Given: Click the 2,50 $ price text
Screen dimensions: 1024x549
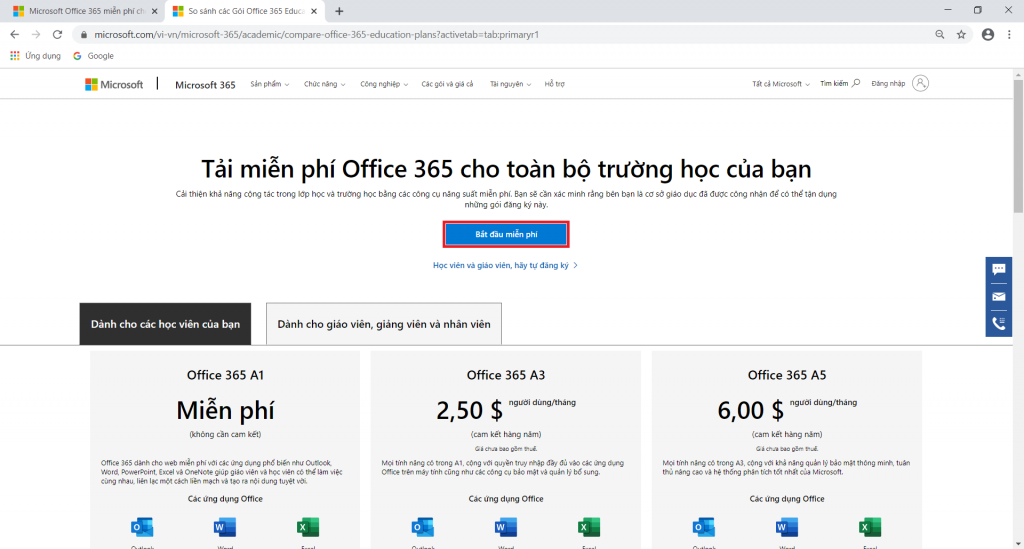Looking at the screenshot, I should pos(470,411).
